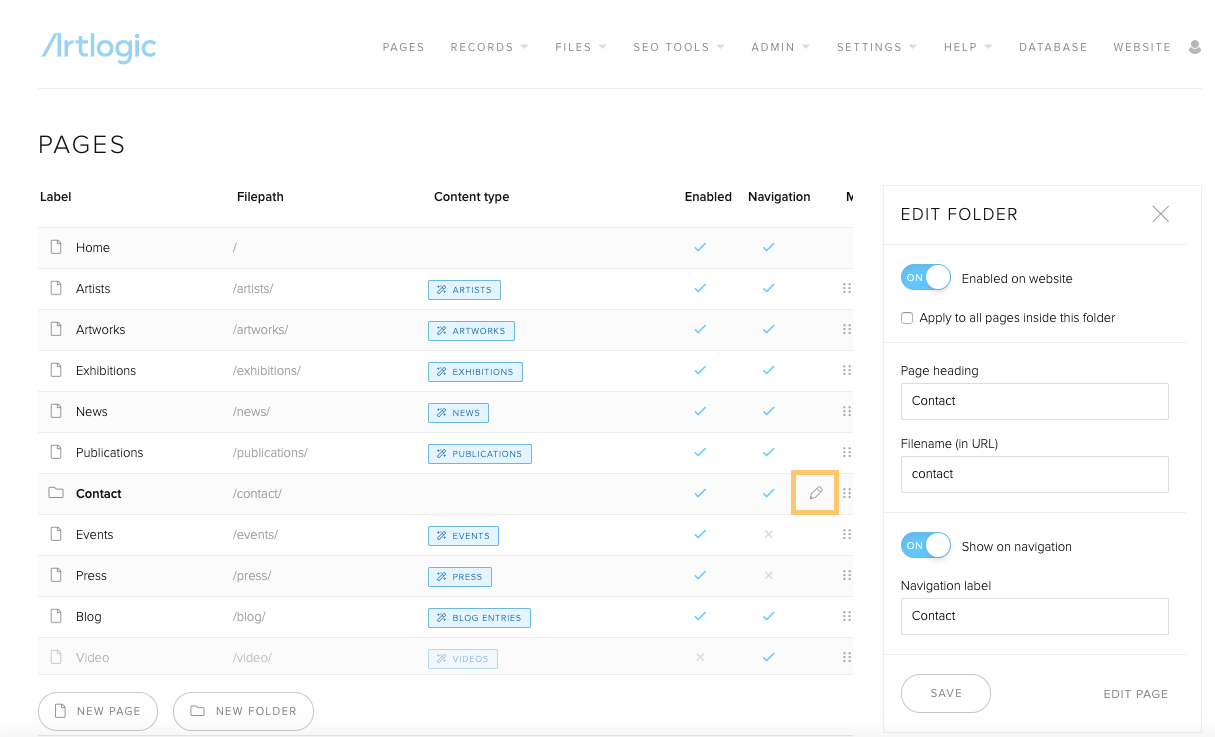This screenshot has height=737, width=1215.
Task: Click the /exhibitions/ filepath text
Action: 267,370
